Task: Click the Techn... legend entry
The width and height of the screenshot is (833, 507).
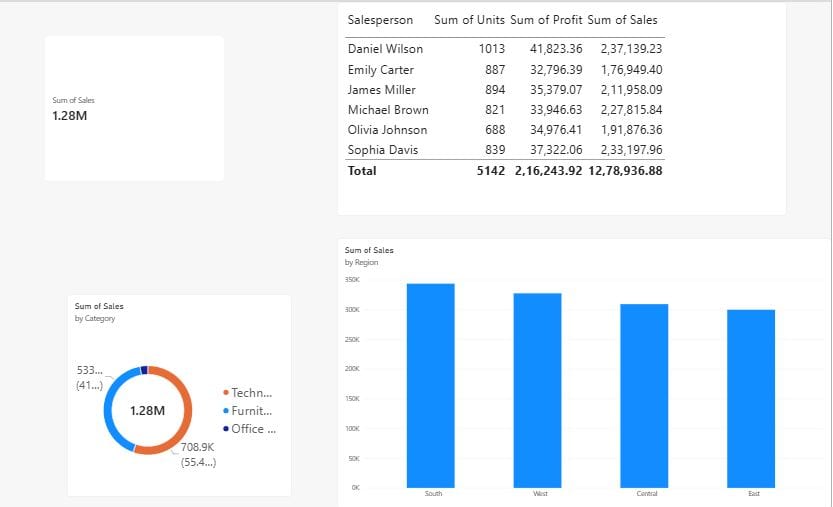Action: coord(248,393)
